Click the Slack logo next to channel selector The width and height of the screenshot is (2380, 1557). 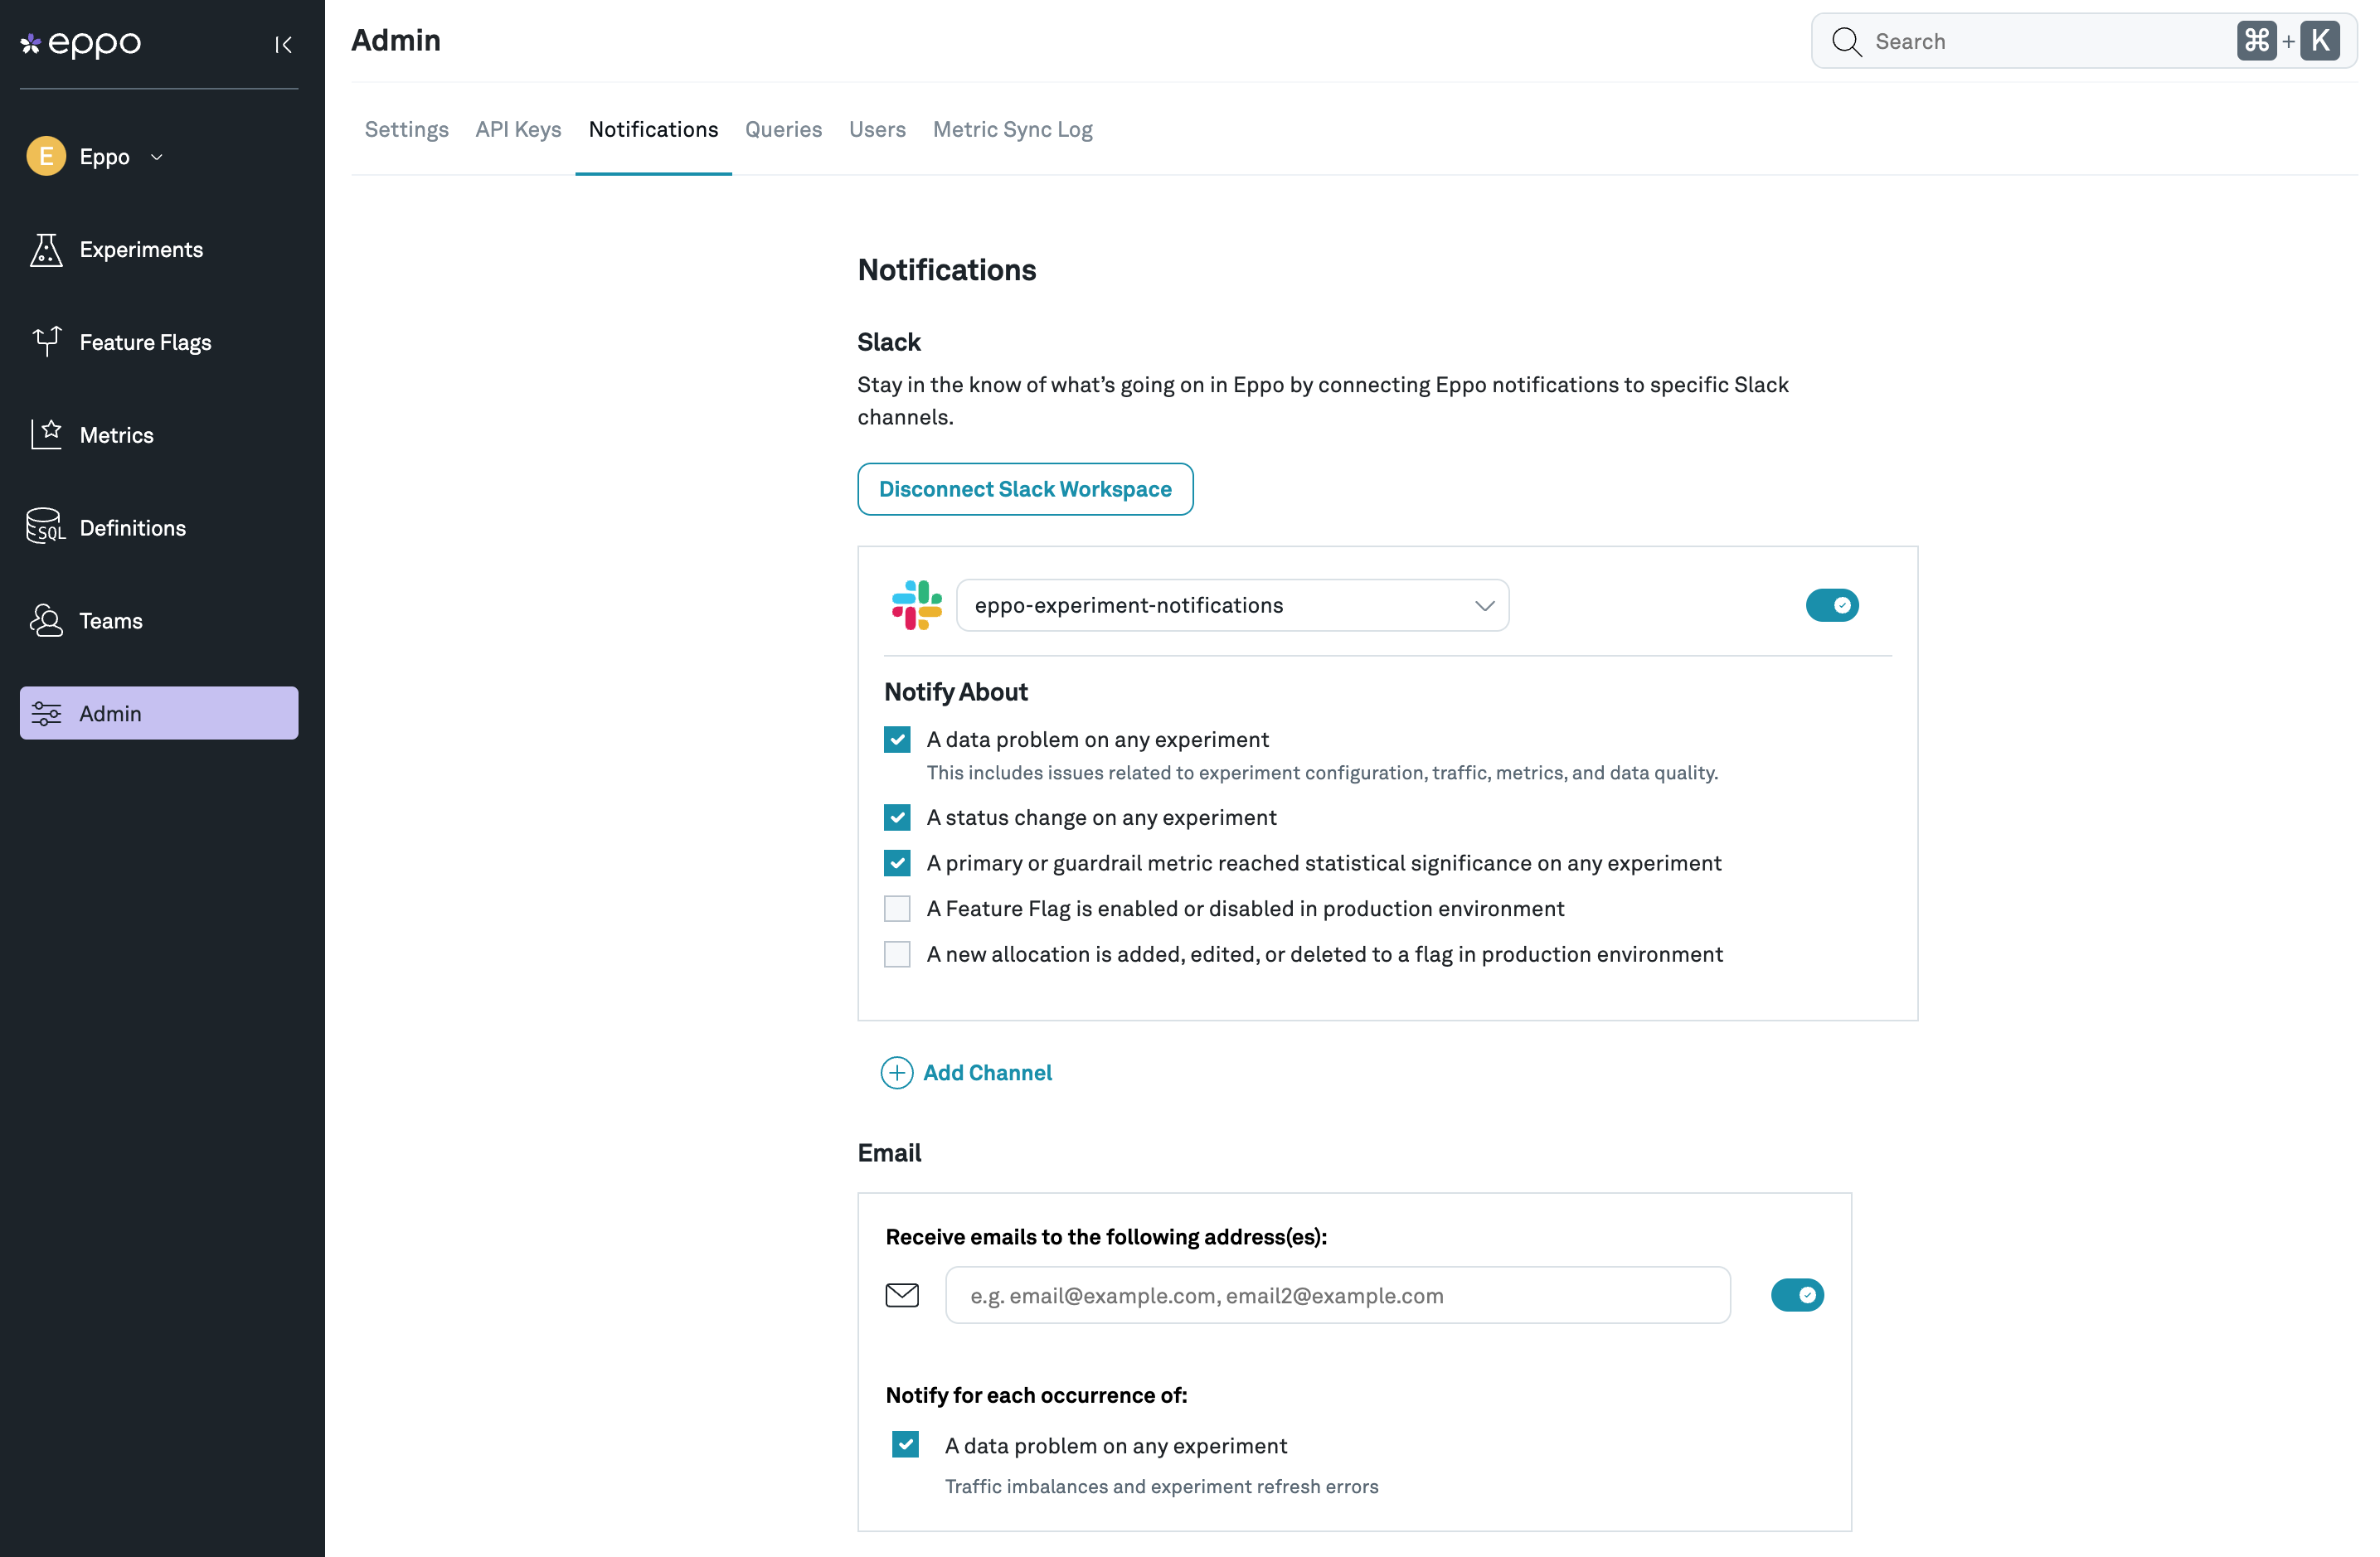(x=915, y=605)
